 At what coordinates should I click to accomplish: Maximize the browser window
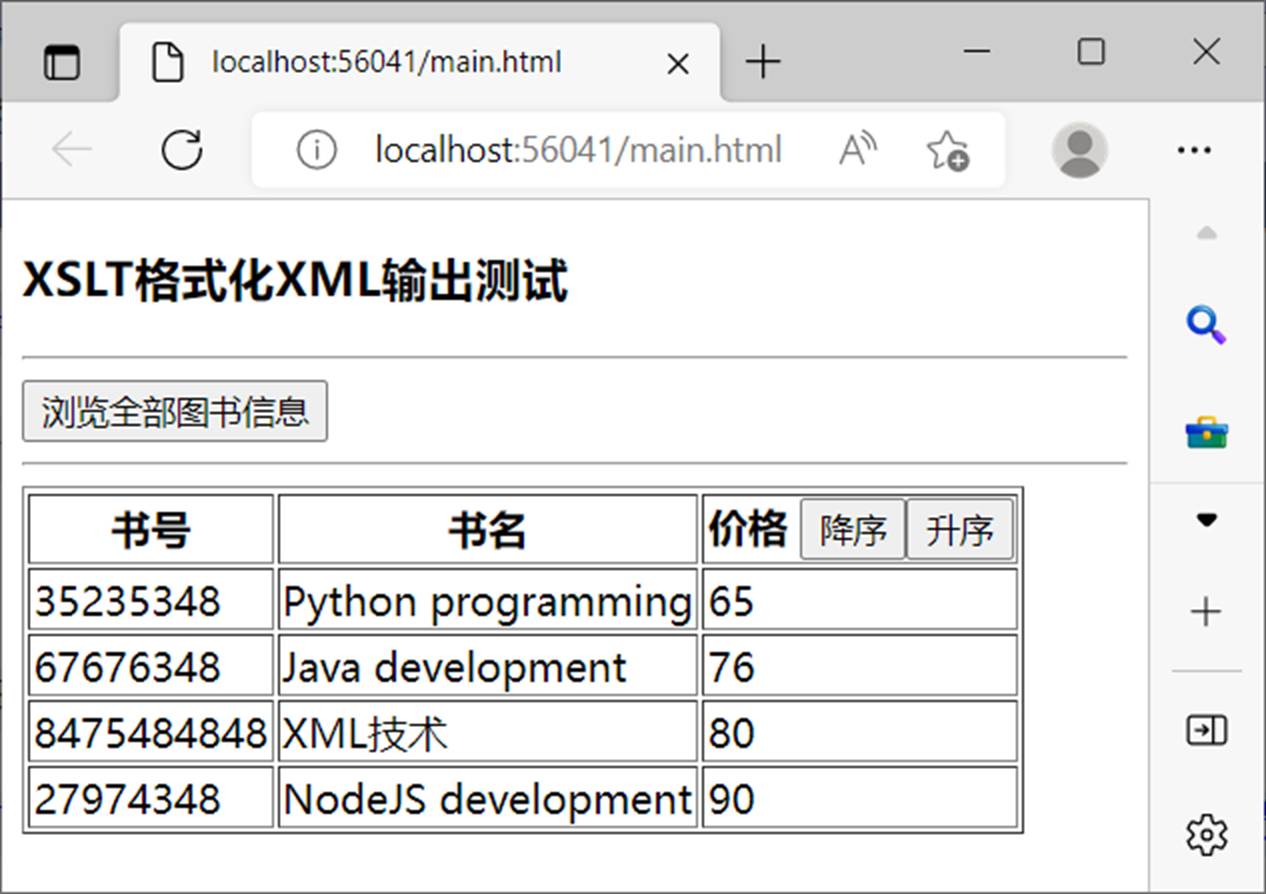pos(1091,51)
